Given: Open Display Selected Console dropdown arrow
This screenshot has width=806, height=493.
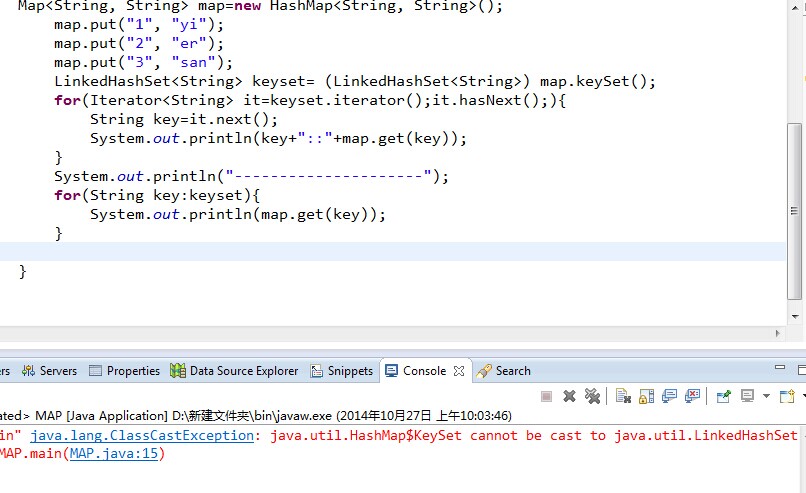Looking at the screenshot, I should click(766, 396).
